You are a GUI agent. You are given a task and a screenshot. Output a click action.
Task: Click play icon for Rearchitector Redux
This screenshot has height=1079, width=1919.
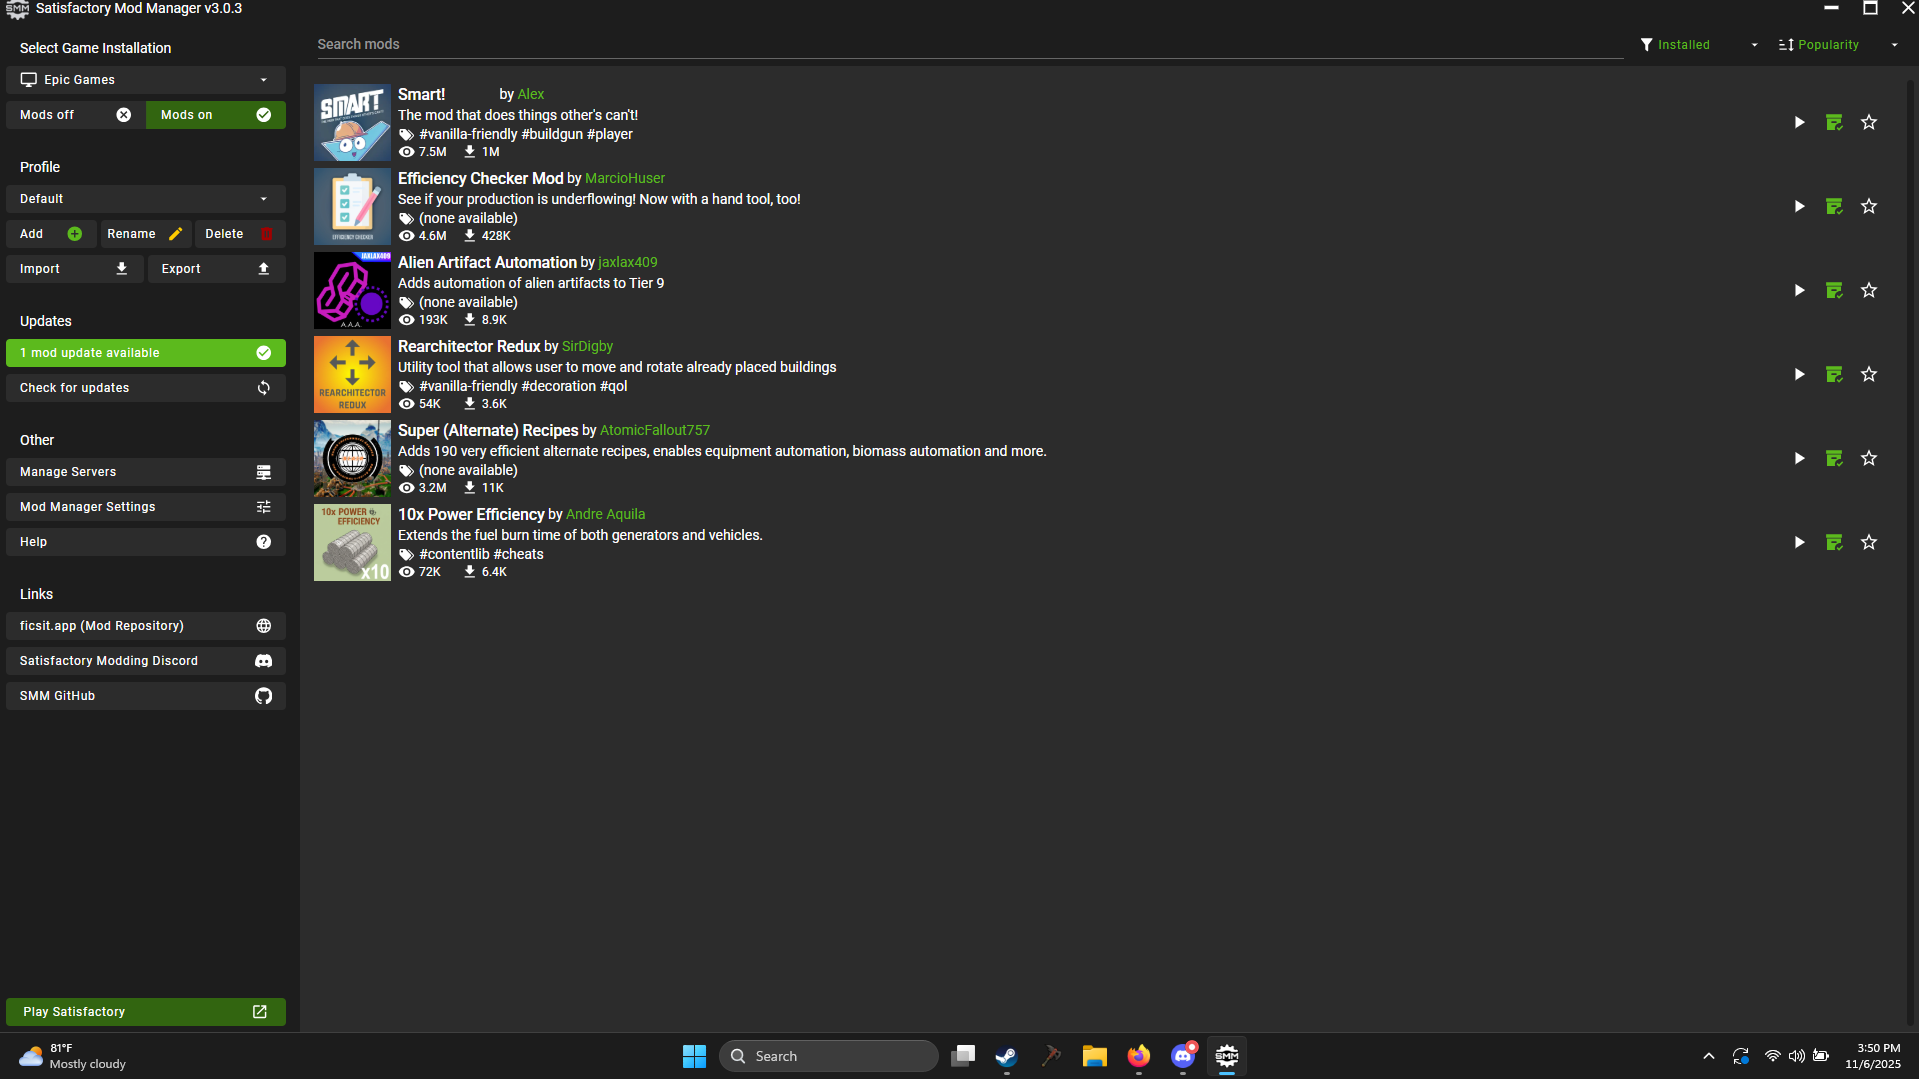pyautogui.click(x=1799, y=374)
